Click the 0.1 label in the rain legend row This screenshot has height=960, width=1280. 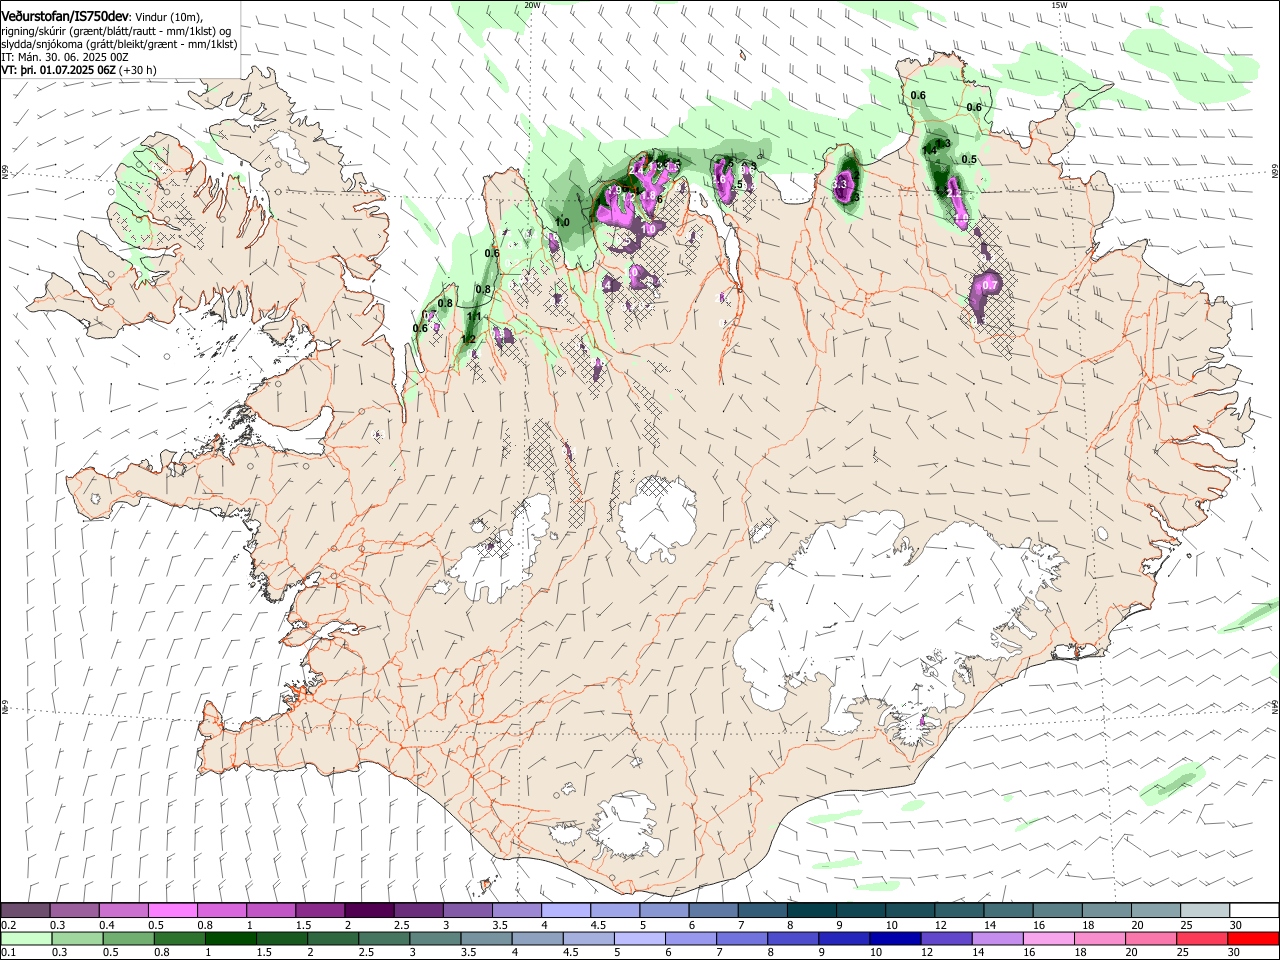pyautogui.click(x=9, y=953)
